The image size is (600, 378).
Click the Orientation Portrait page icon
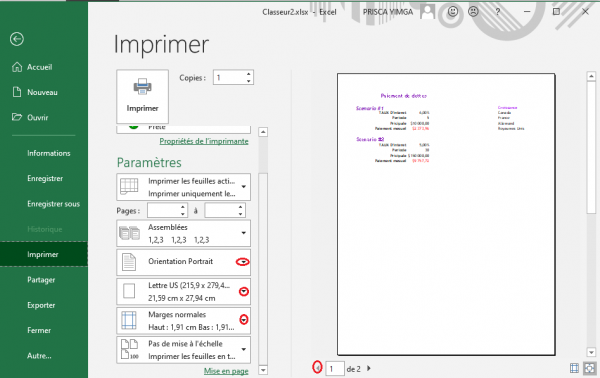pos(129,262)
